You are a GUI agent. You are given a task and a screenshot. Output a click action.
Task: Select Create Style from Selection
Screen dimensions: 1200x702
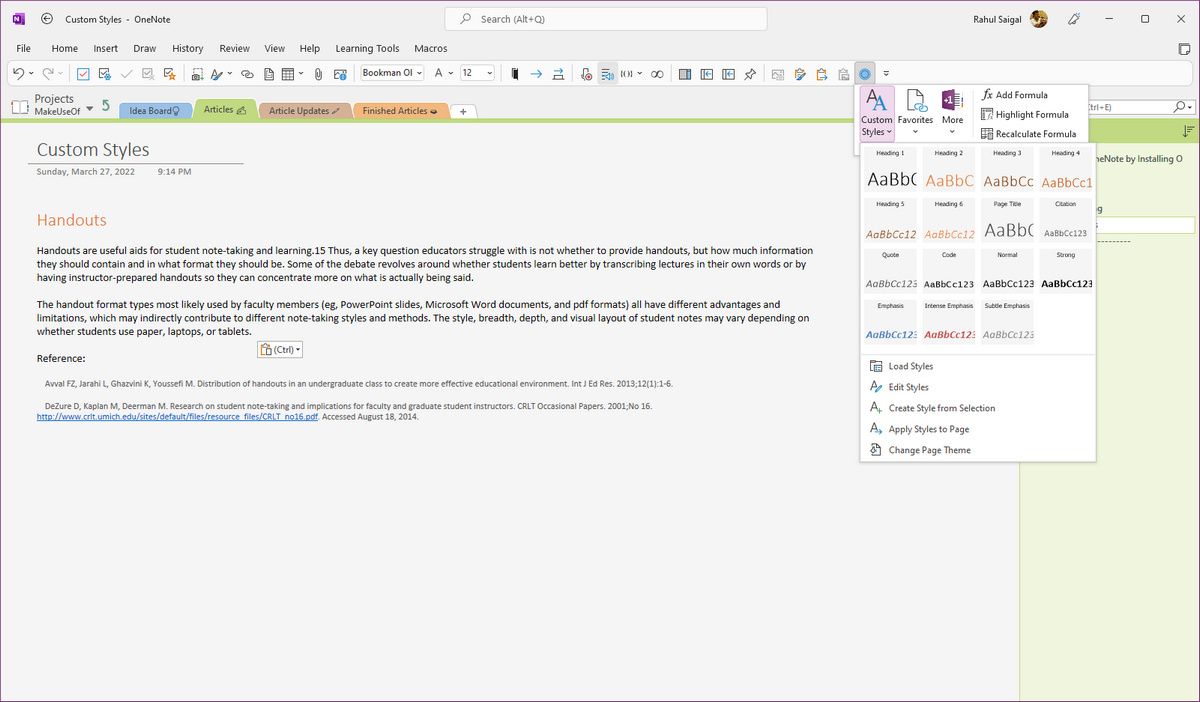pyautogui.click(x=941, y=408)
